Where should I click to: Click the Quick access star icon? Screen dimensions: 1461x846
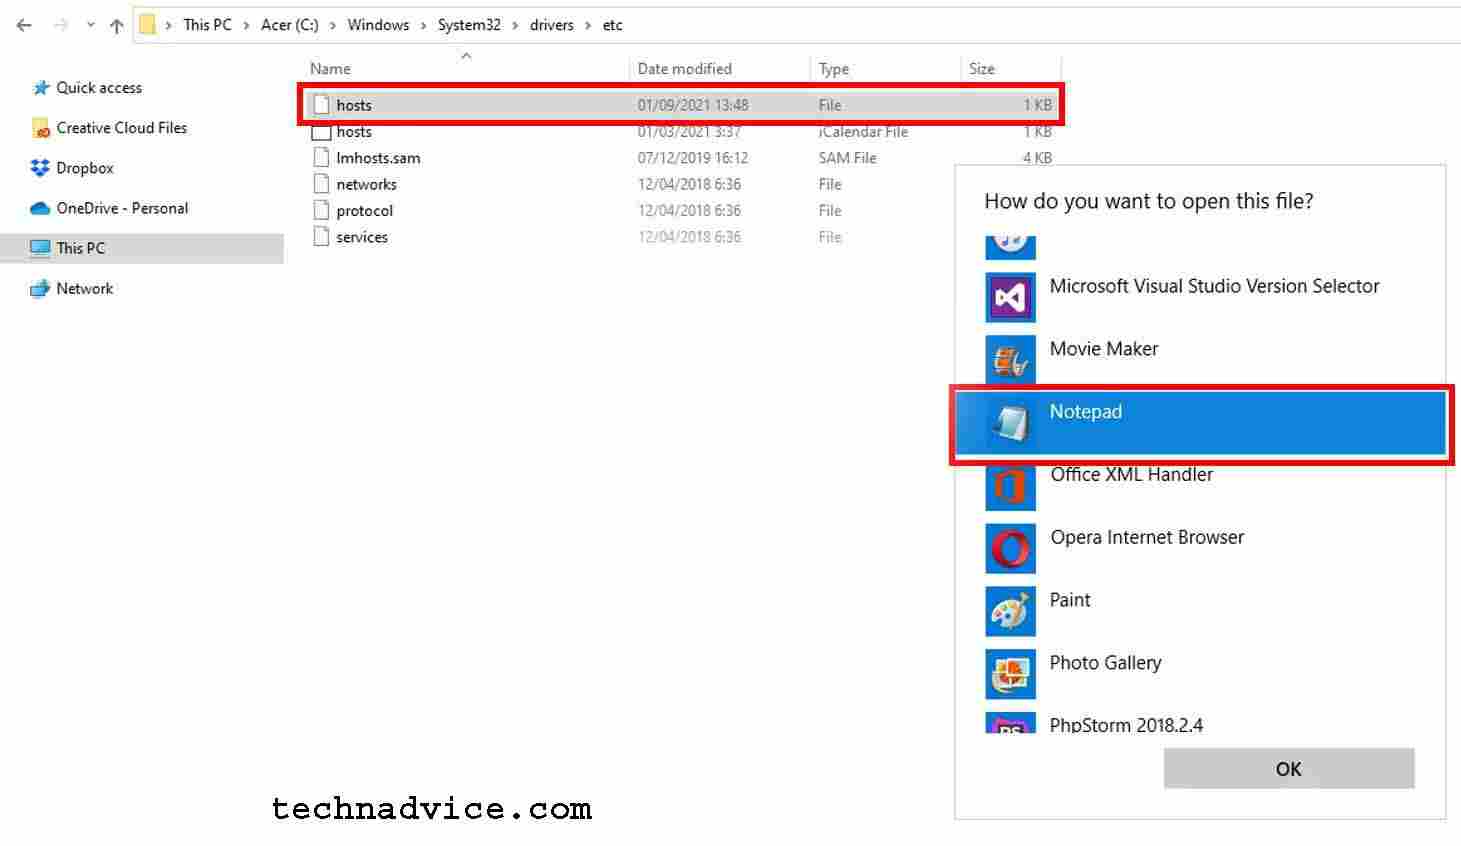click(40, 88)
